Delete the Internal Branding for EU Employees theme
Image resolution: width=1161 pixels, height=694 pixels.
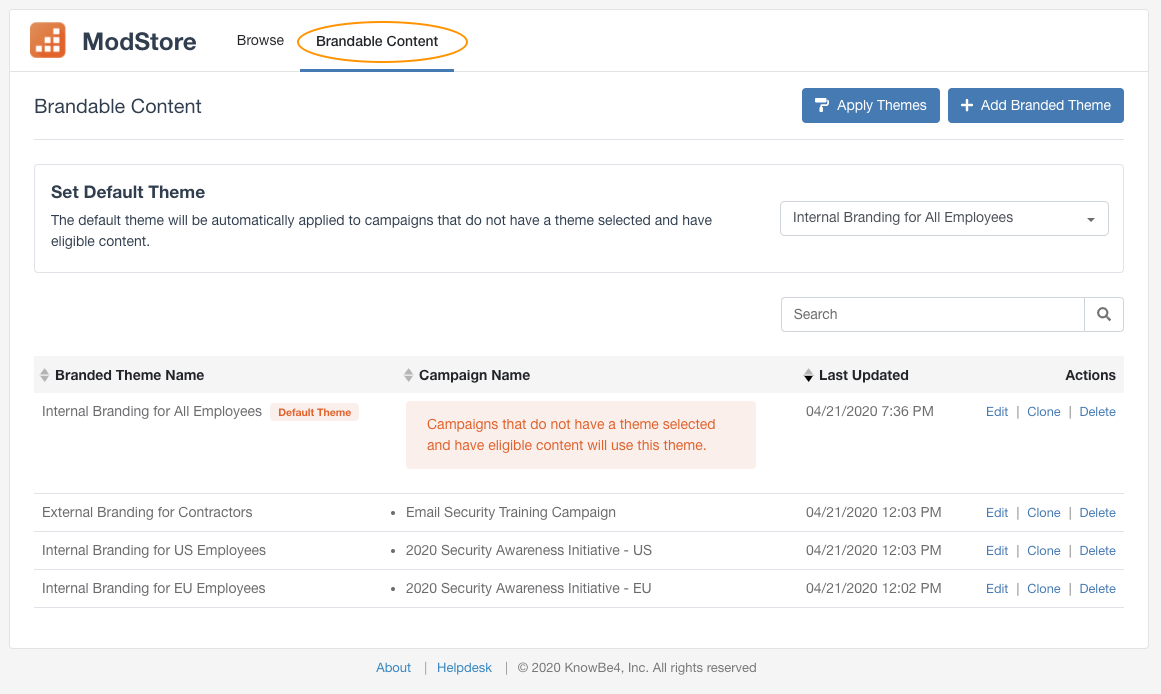point(1097,588)
